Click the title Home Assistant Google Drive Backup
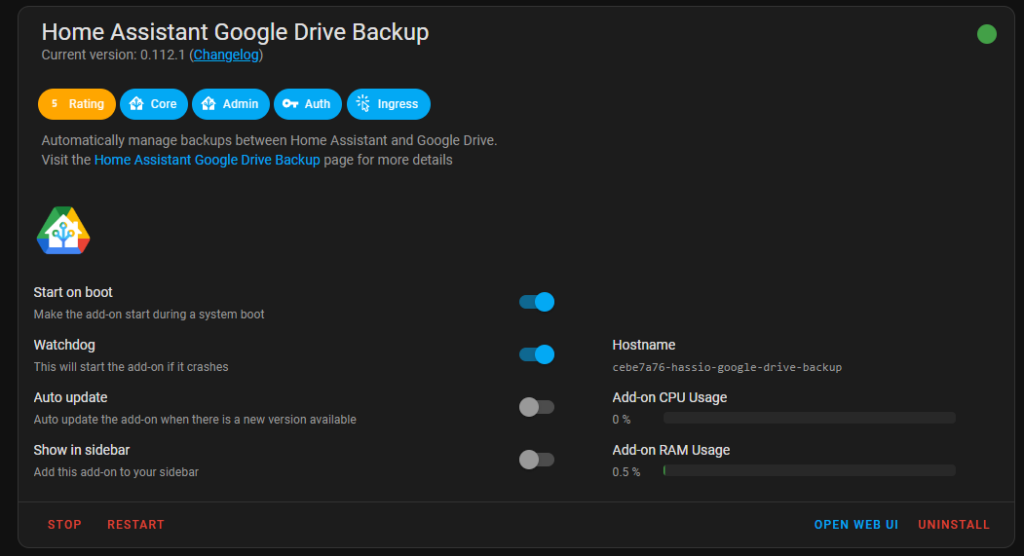 [x=235, y=32]
